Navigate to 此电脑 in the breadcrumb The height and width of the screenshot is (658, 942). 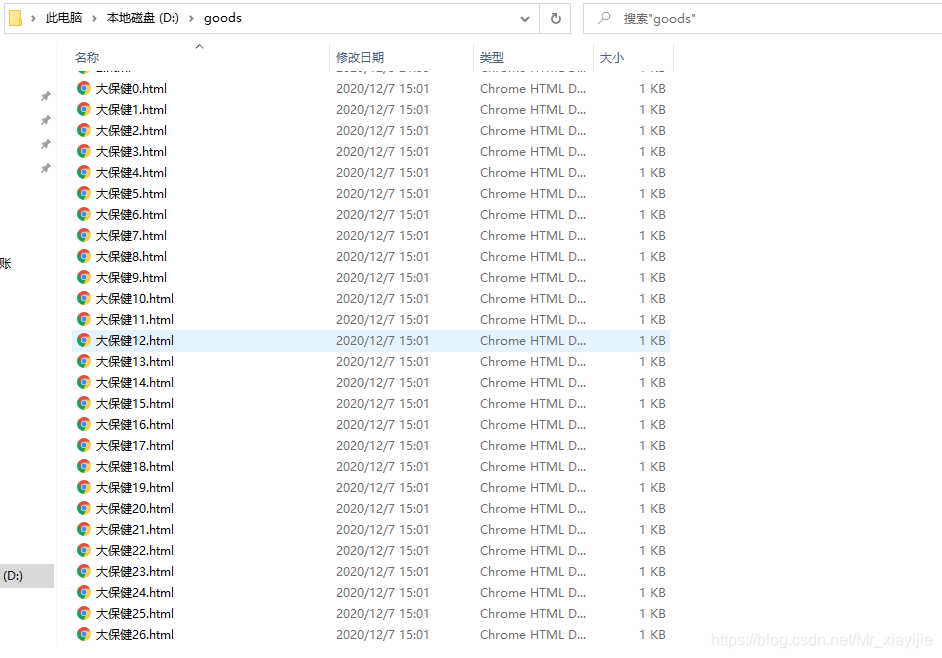[64, 18]
